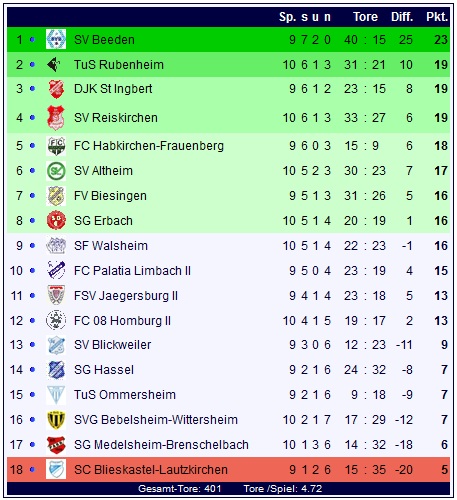Screen dimensions: 457x500
Task: Click the blue dot next to rank 9
Action: 32,246
